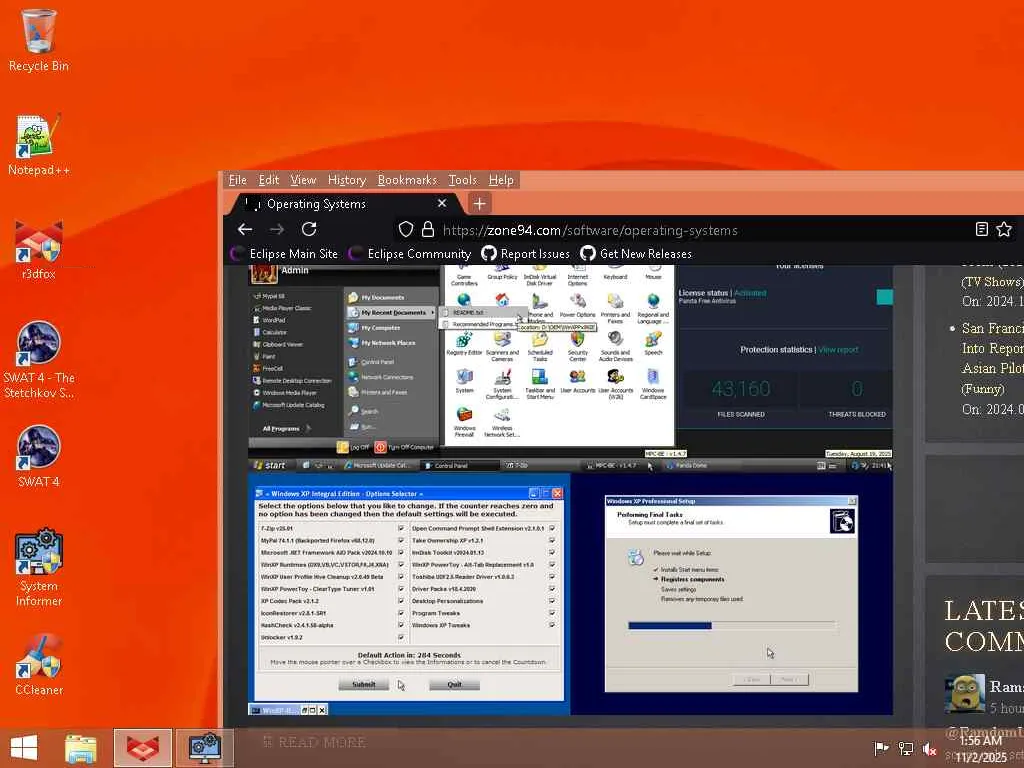Switch to r3dfox taskbar button
The width and height of the screenshot is (1024, 768).
coord(143,748)
